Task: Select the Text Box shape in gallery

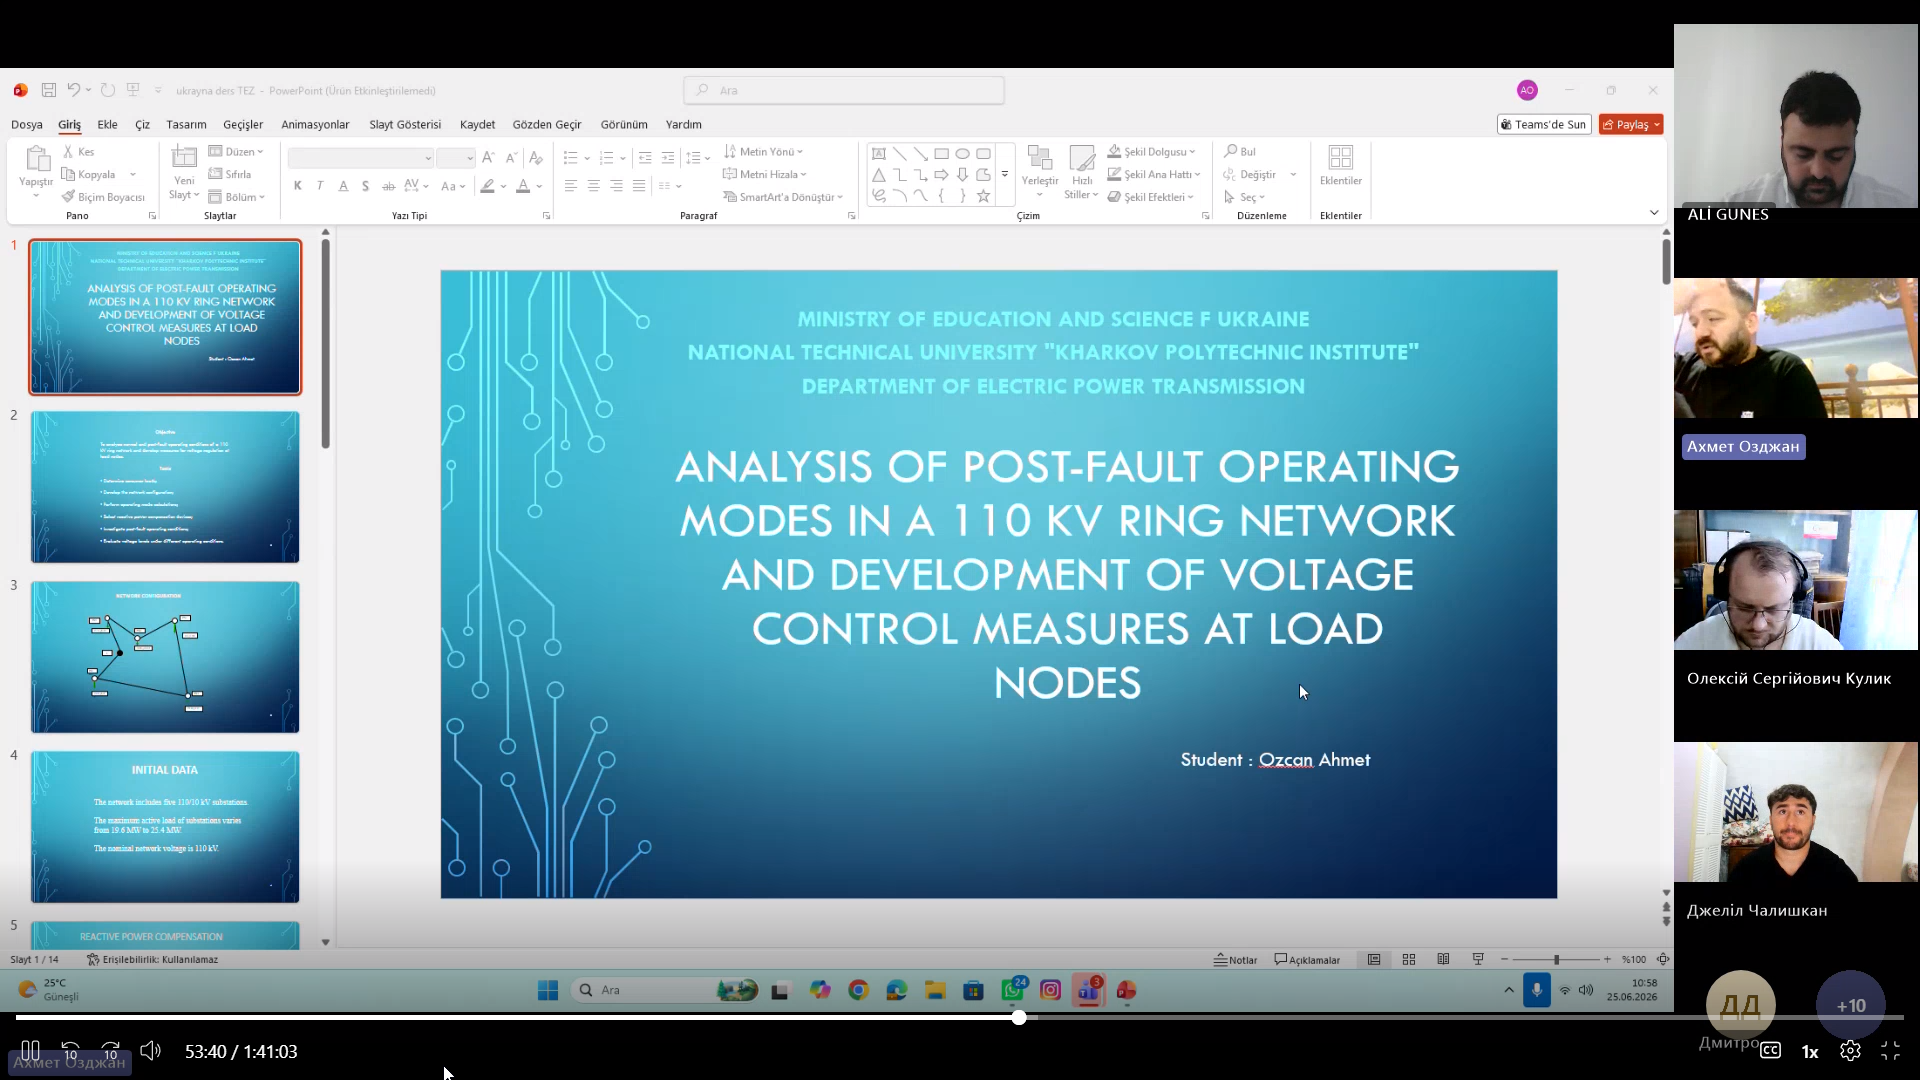Action: 878,154
